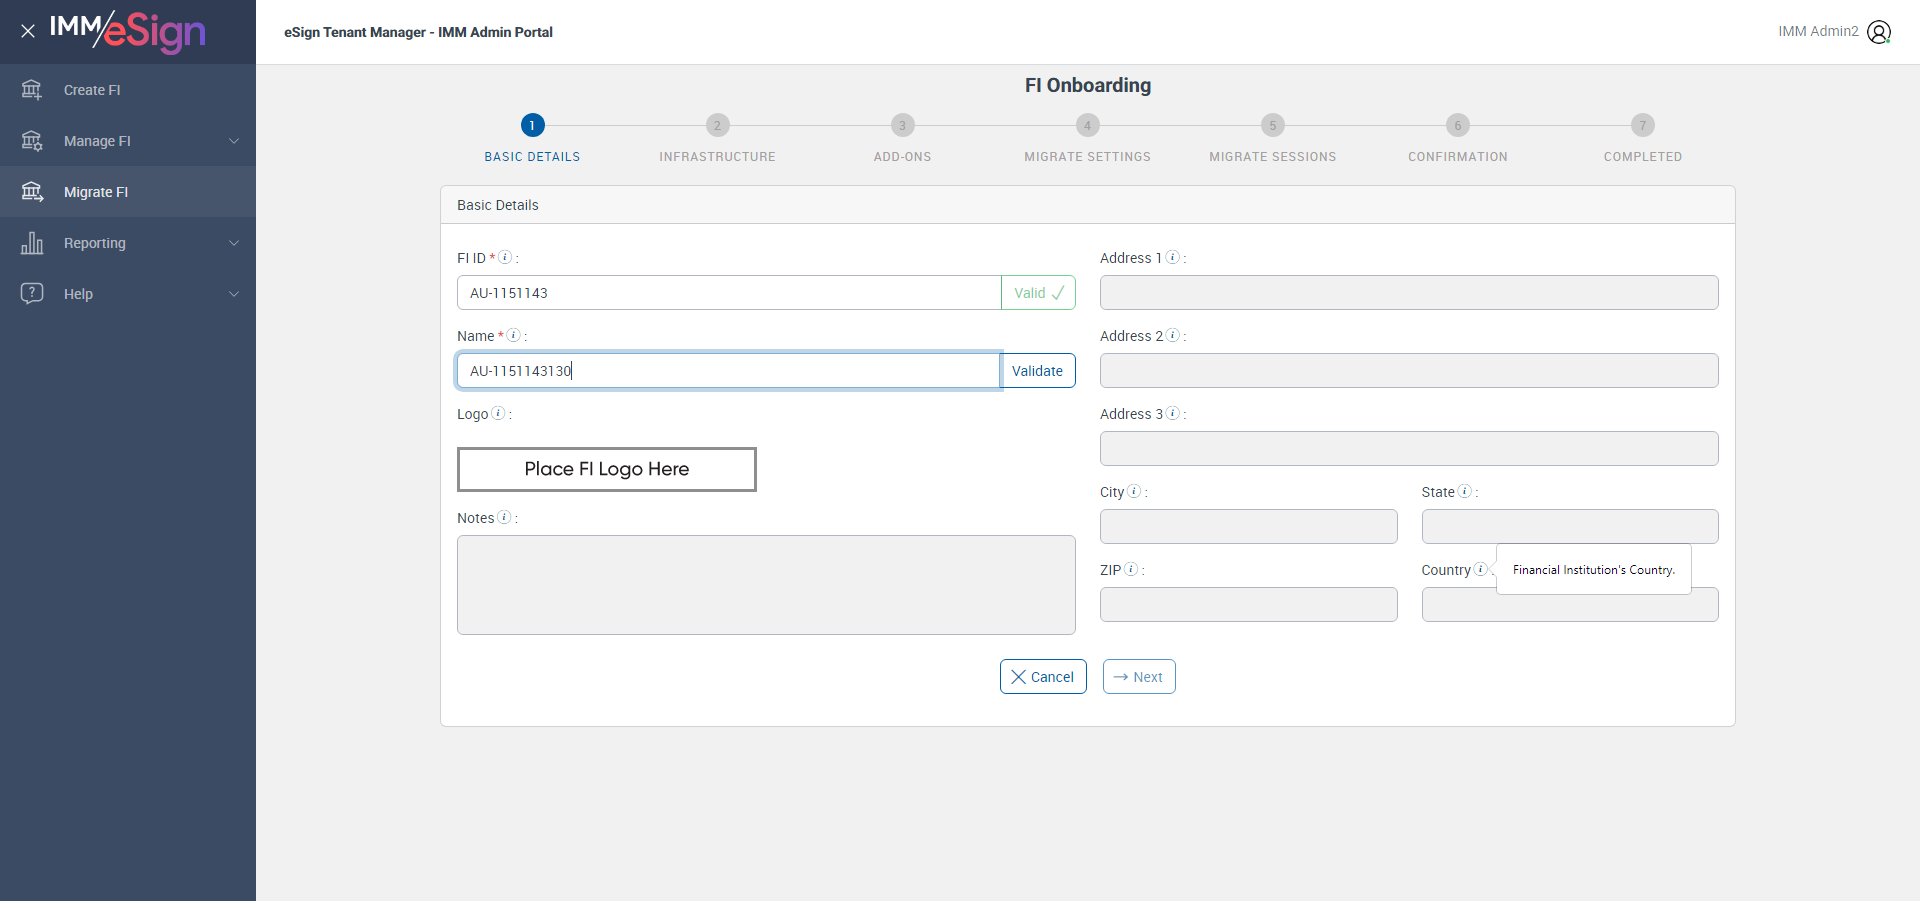Click the City info icon
Viewport: 1920px width, 901px height.
[1134, 491]
